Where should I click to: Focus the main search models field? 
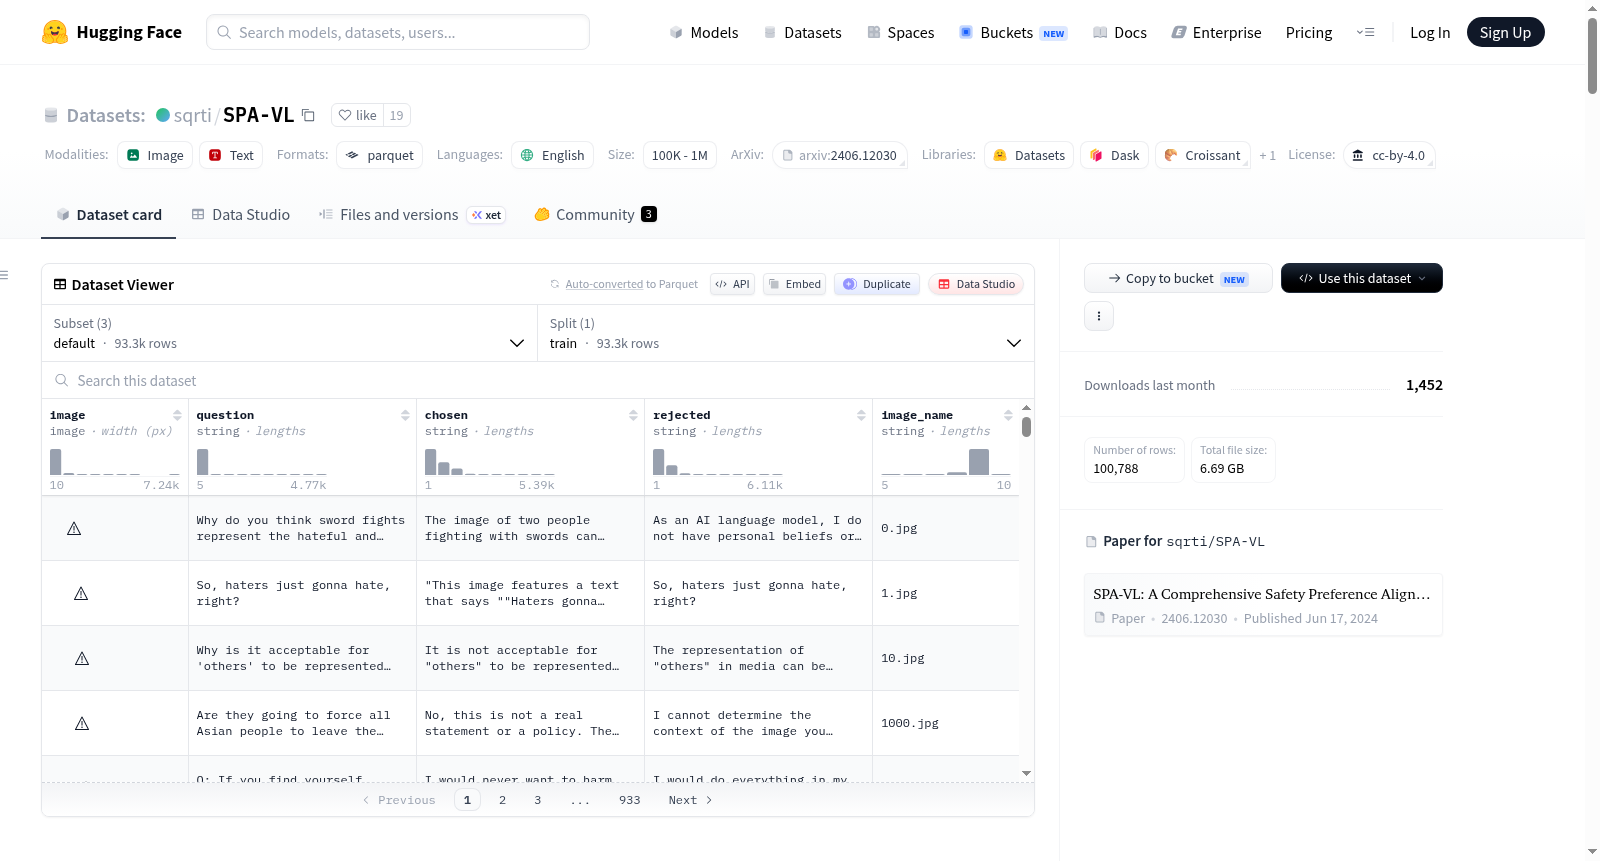click(398, 32)
